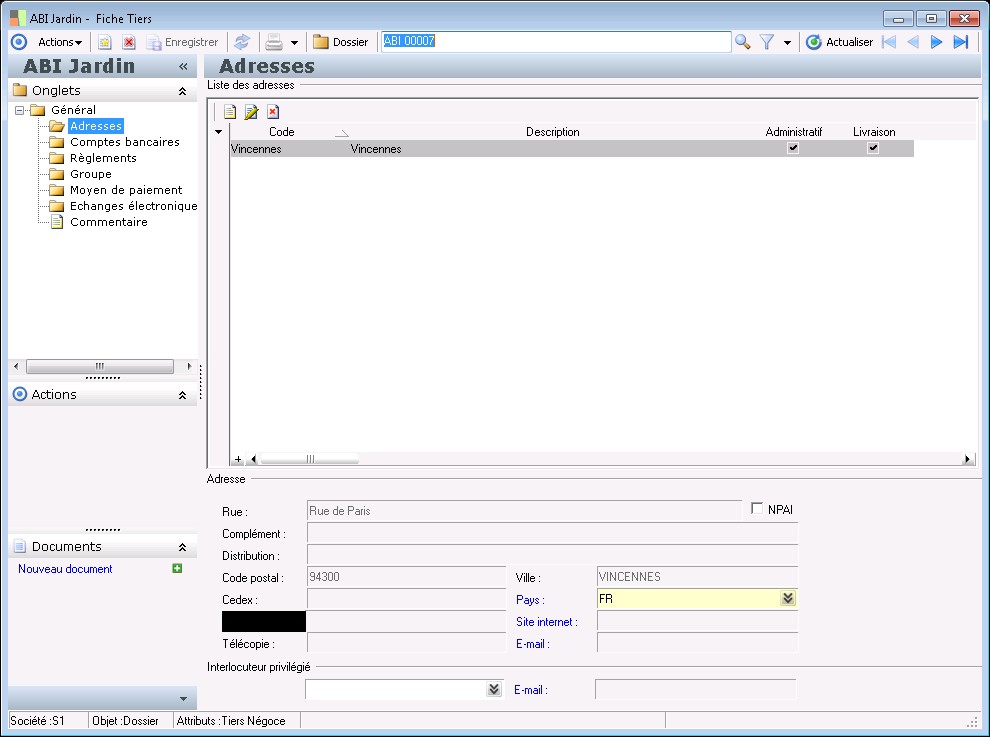This screenshot has width=990, height=737.
Task: Open the Pays dropdown list
Action: click(x=788, y=599)
